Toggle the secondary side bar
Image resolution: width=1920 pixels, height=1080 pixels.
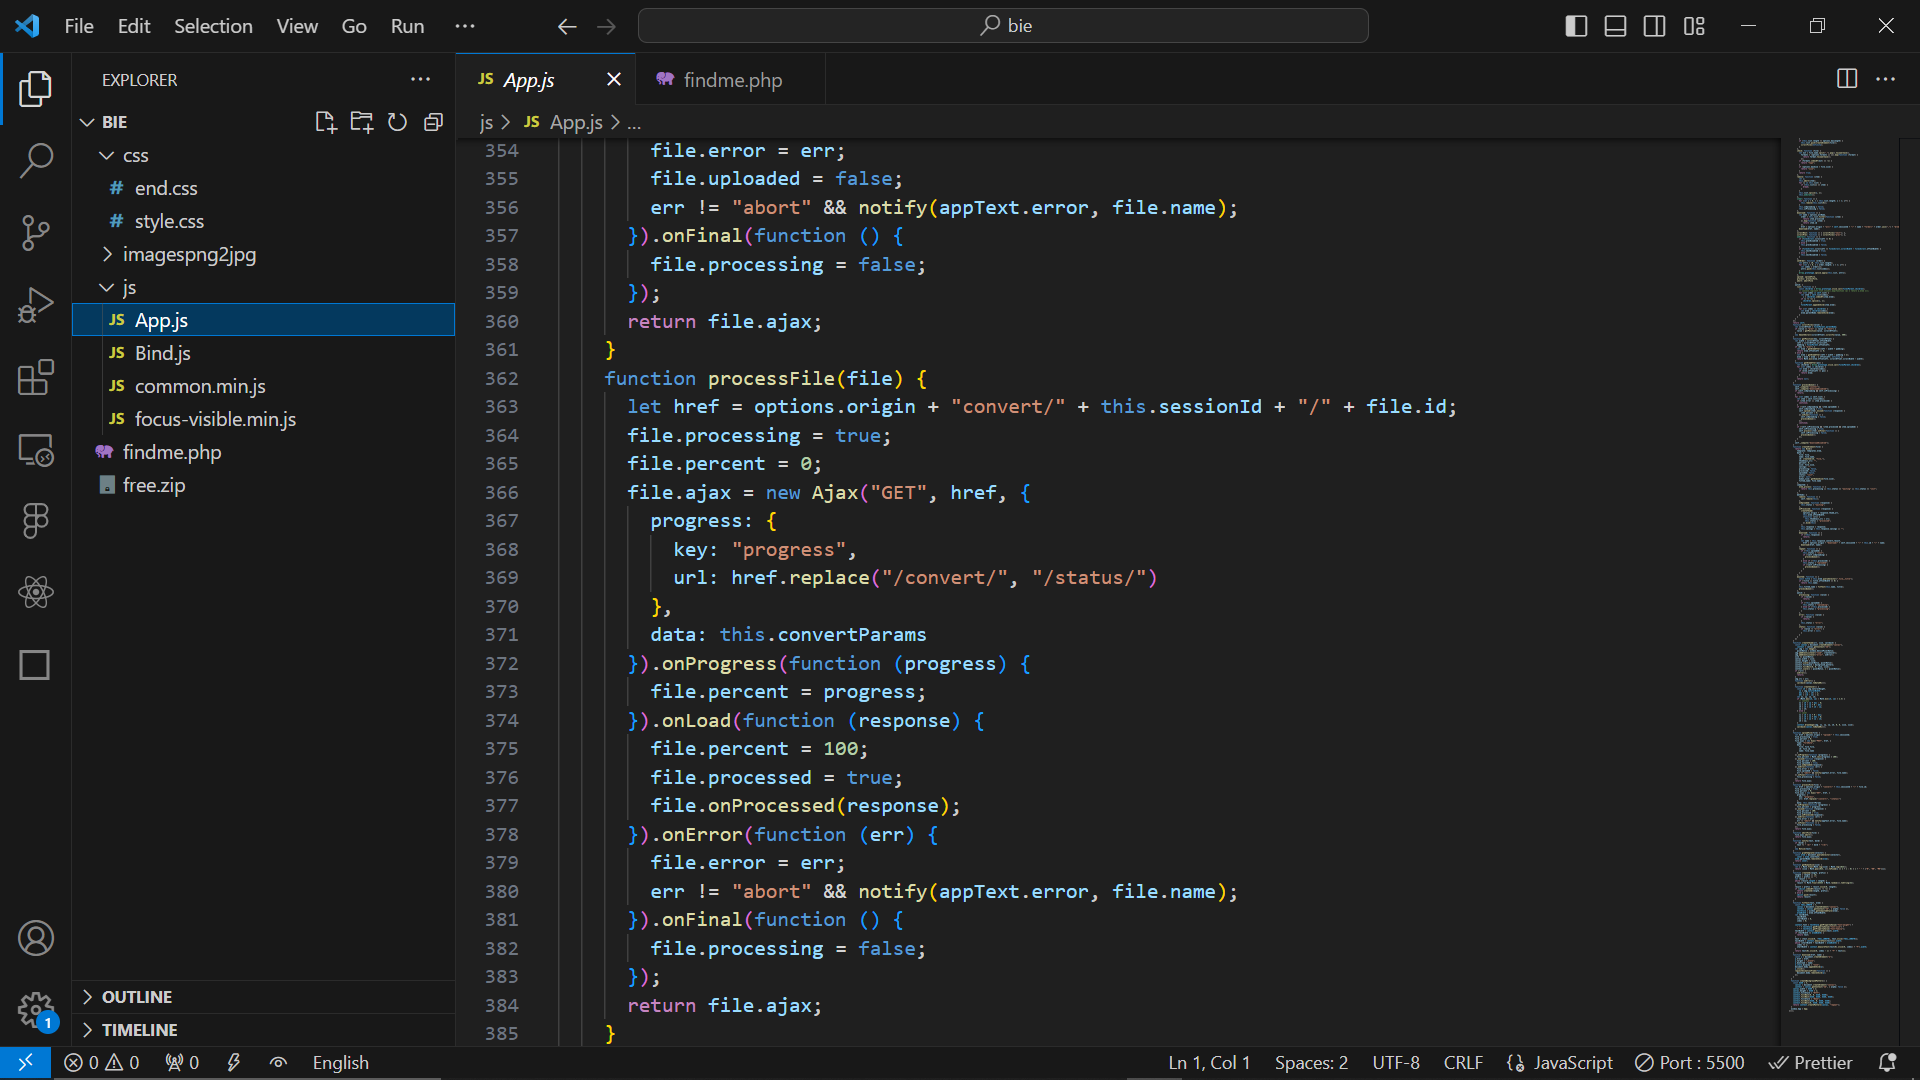1654,26
